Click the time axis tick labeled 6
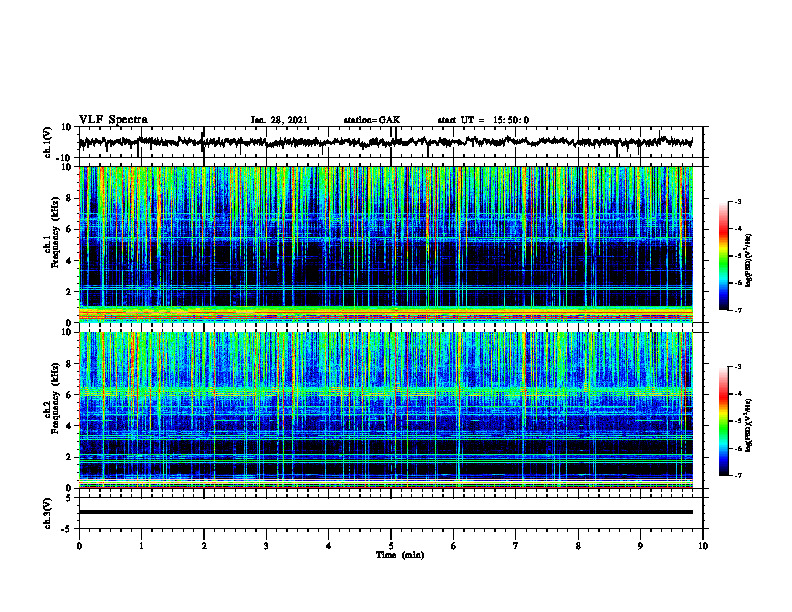The height and width of the screenshot is (612, 792). 453,546
